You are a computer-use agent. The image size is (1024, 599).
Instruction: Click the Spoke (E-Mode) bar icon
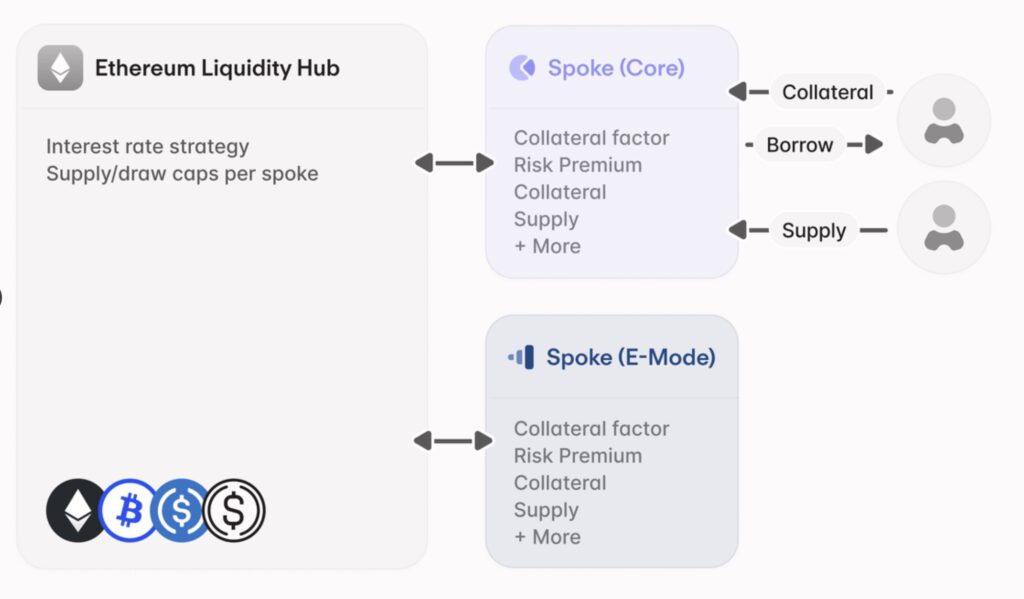coord(521,357)
